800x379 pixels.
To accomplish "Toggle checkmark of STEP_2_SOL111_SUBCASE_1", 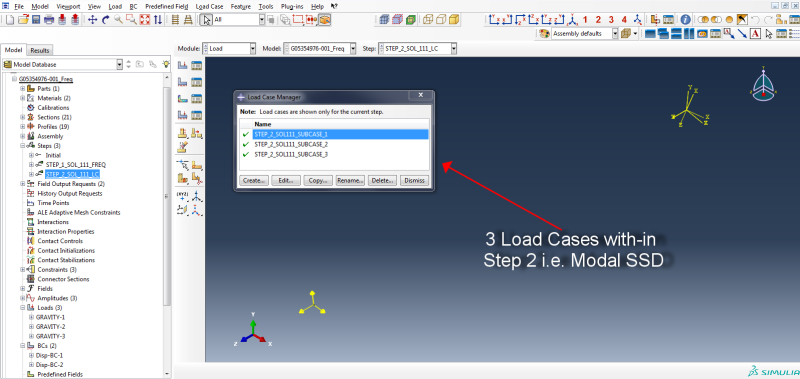I will point(246,135).
